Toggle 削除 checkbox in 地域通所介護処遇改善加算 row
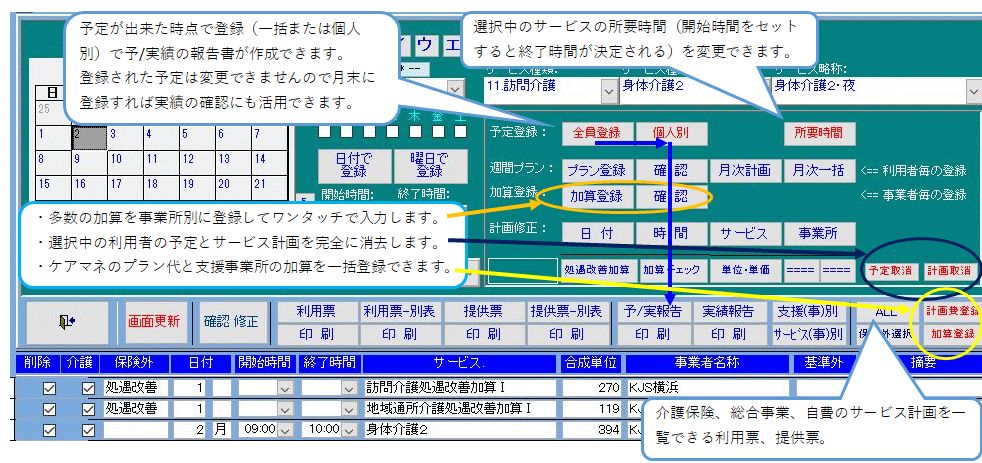 click(x=49, y=408)
